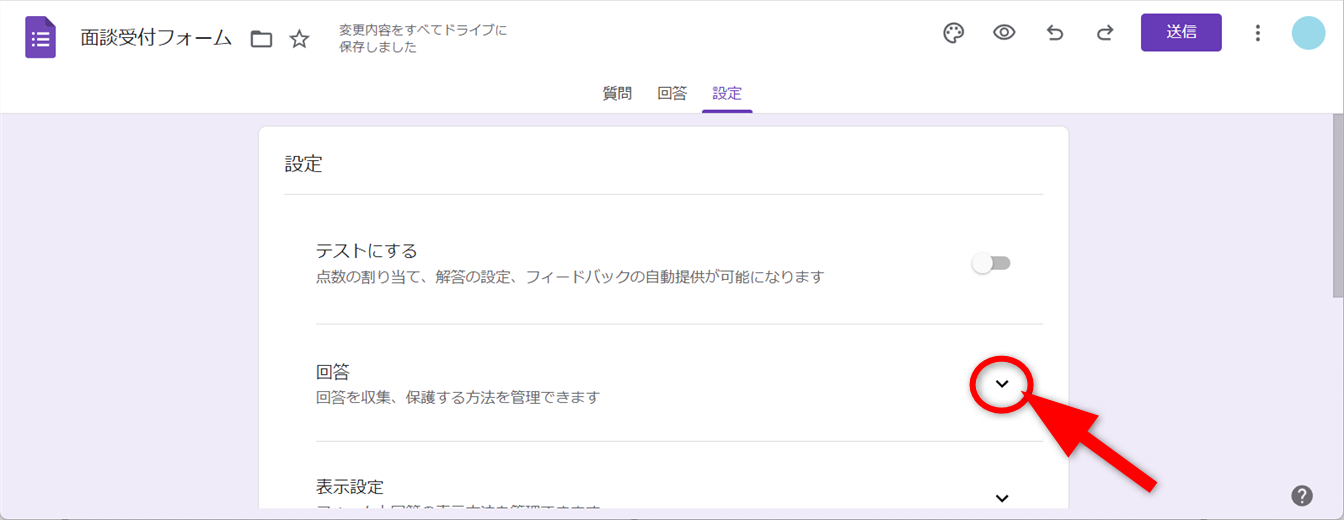The width and height of the screenshot is (1344, 520).
Task: Open the customize theme palette icon
Action: pyautogui.click(x=954, y=33)
